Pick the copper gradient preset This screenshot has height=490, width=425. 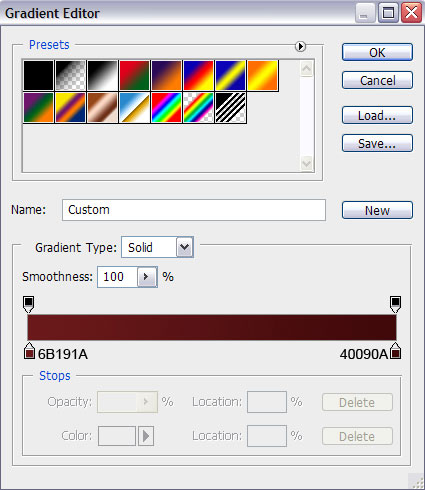coord(102,107)
